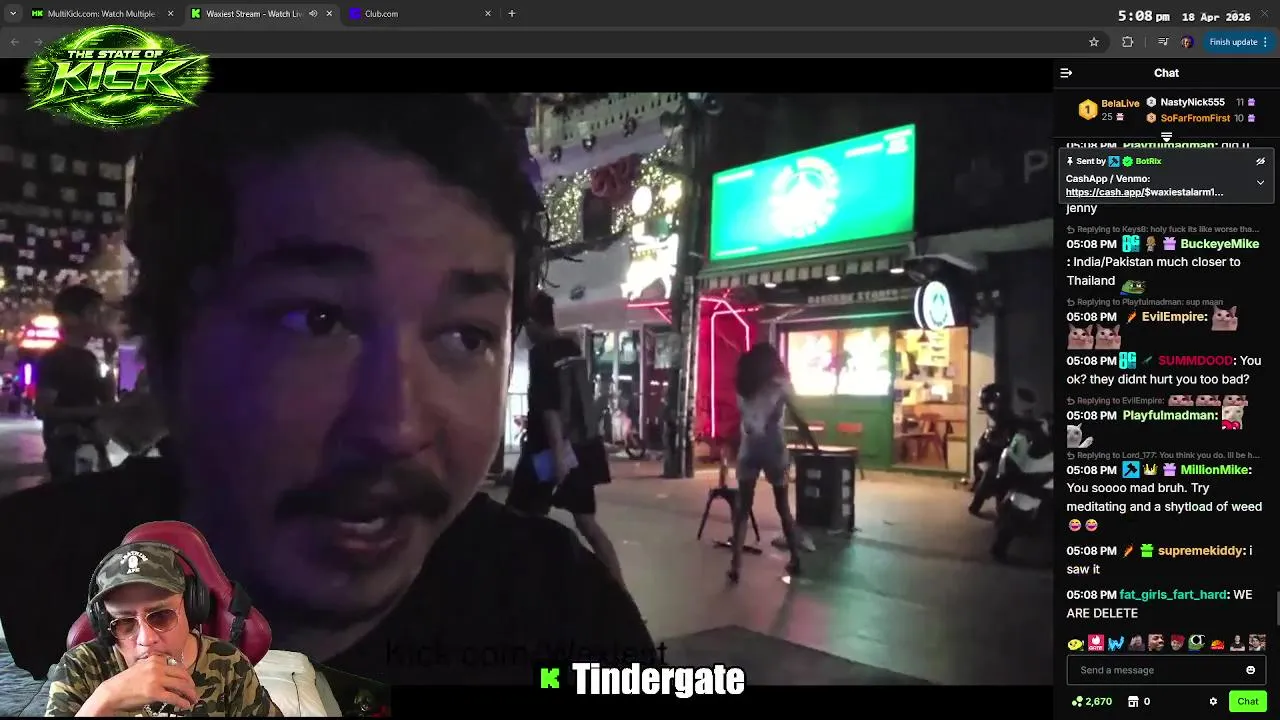Expand the gift leaderboard handle
The width and height of the screenshot is (1280, 720).
pyautogui.click(x=1166, y=137)
